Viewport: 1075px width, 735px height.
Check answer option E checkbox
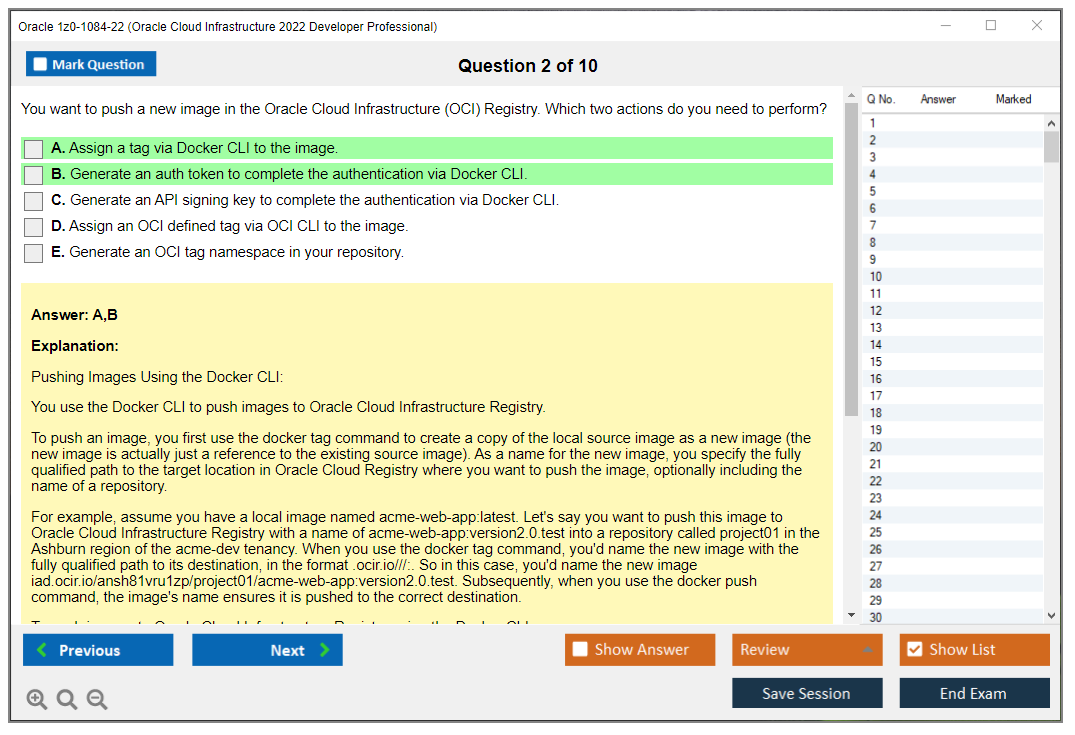tap(33, 252)
